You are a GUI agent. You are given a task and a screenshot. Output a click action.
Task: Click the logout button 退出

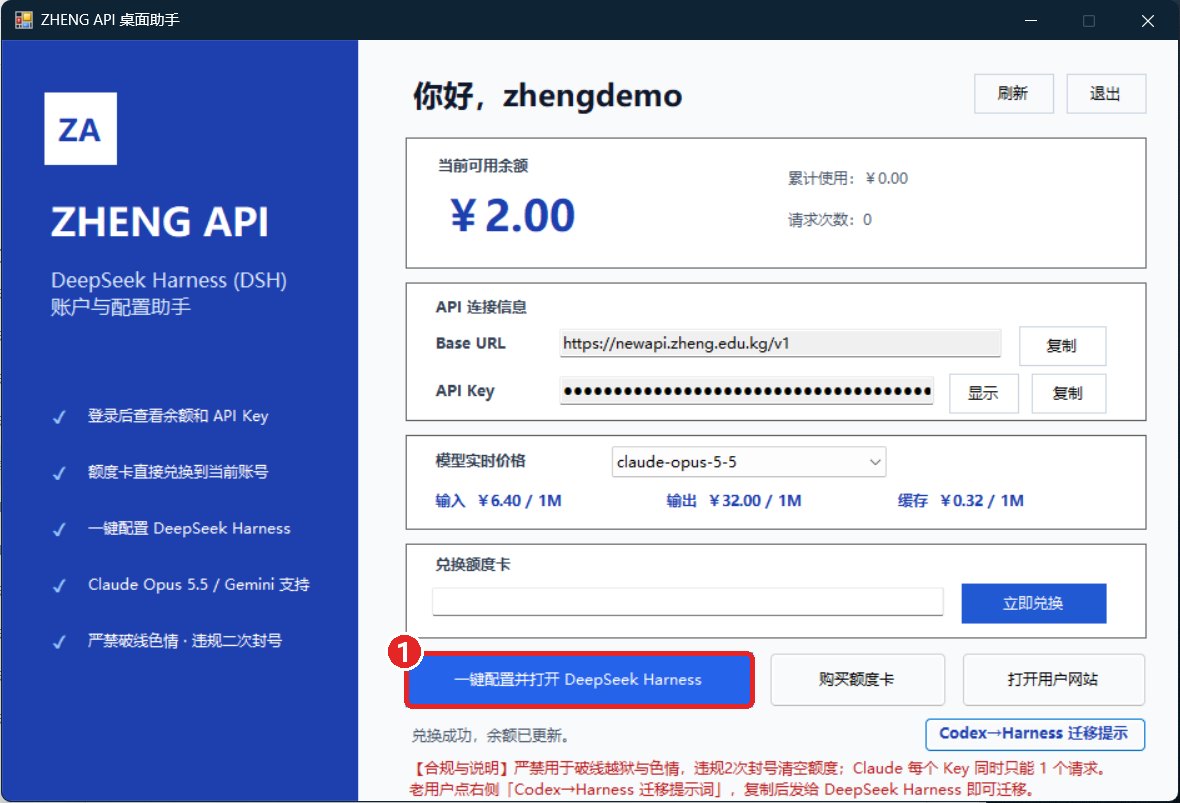click(x=1105, y=93)
